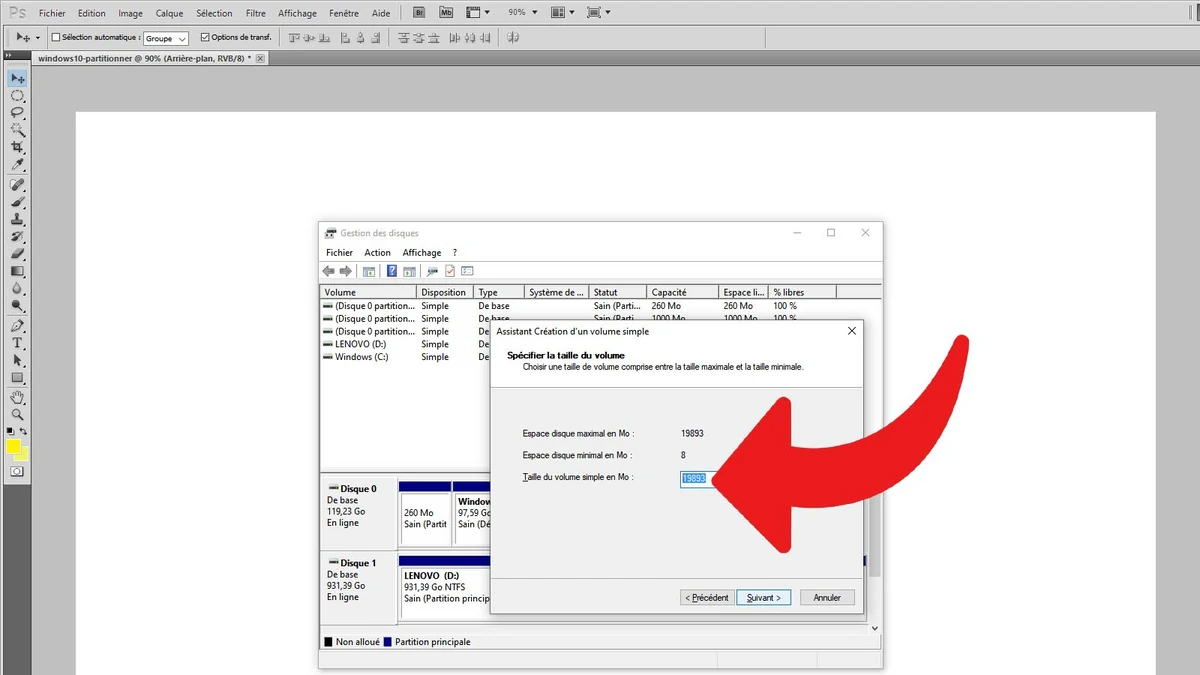1200x675 pixels.
Task: Select the Hand tool
Action: click(x=17, y=397)
